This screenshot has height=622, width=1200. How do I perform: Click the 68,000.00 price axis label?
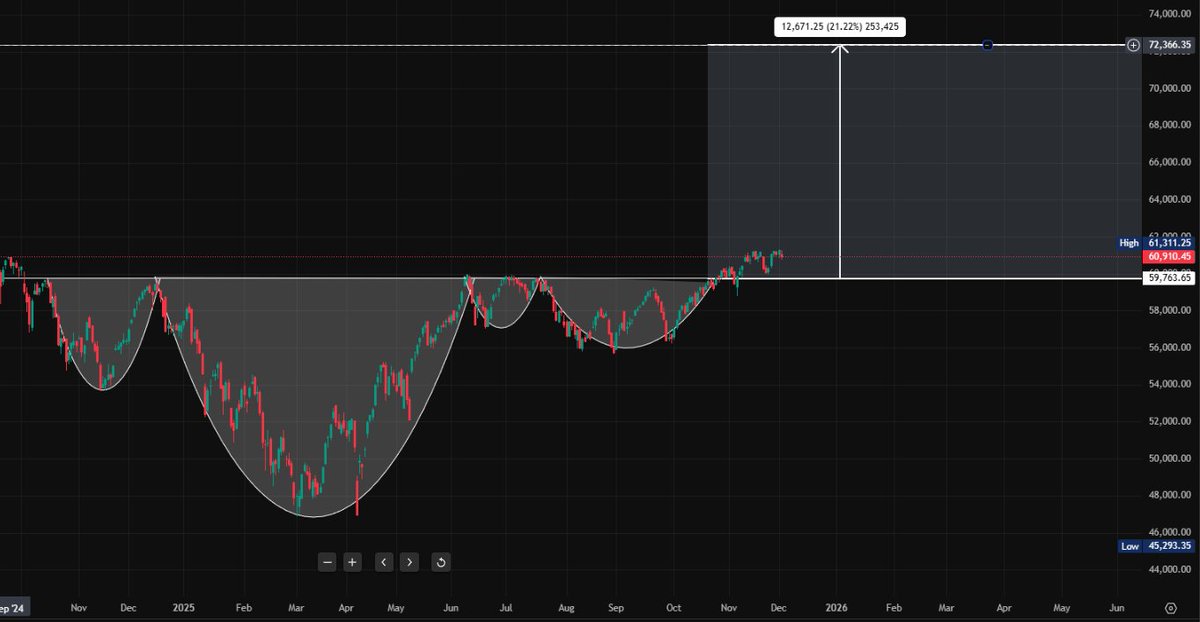[1170, 125]
